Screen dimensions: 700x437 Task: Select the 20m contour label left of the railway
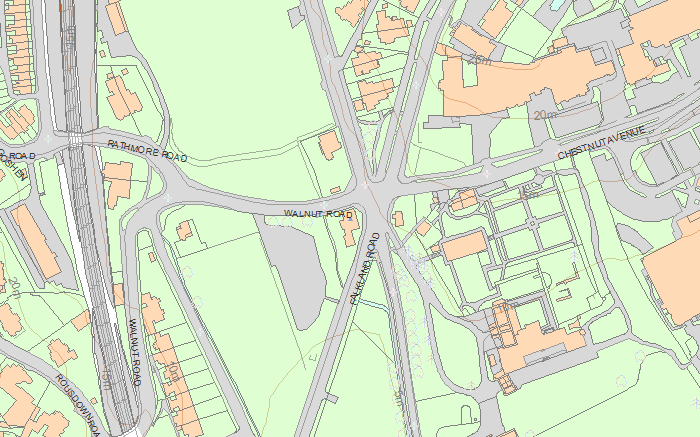(x=14, y=288)
